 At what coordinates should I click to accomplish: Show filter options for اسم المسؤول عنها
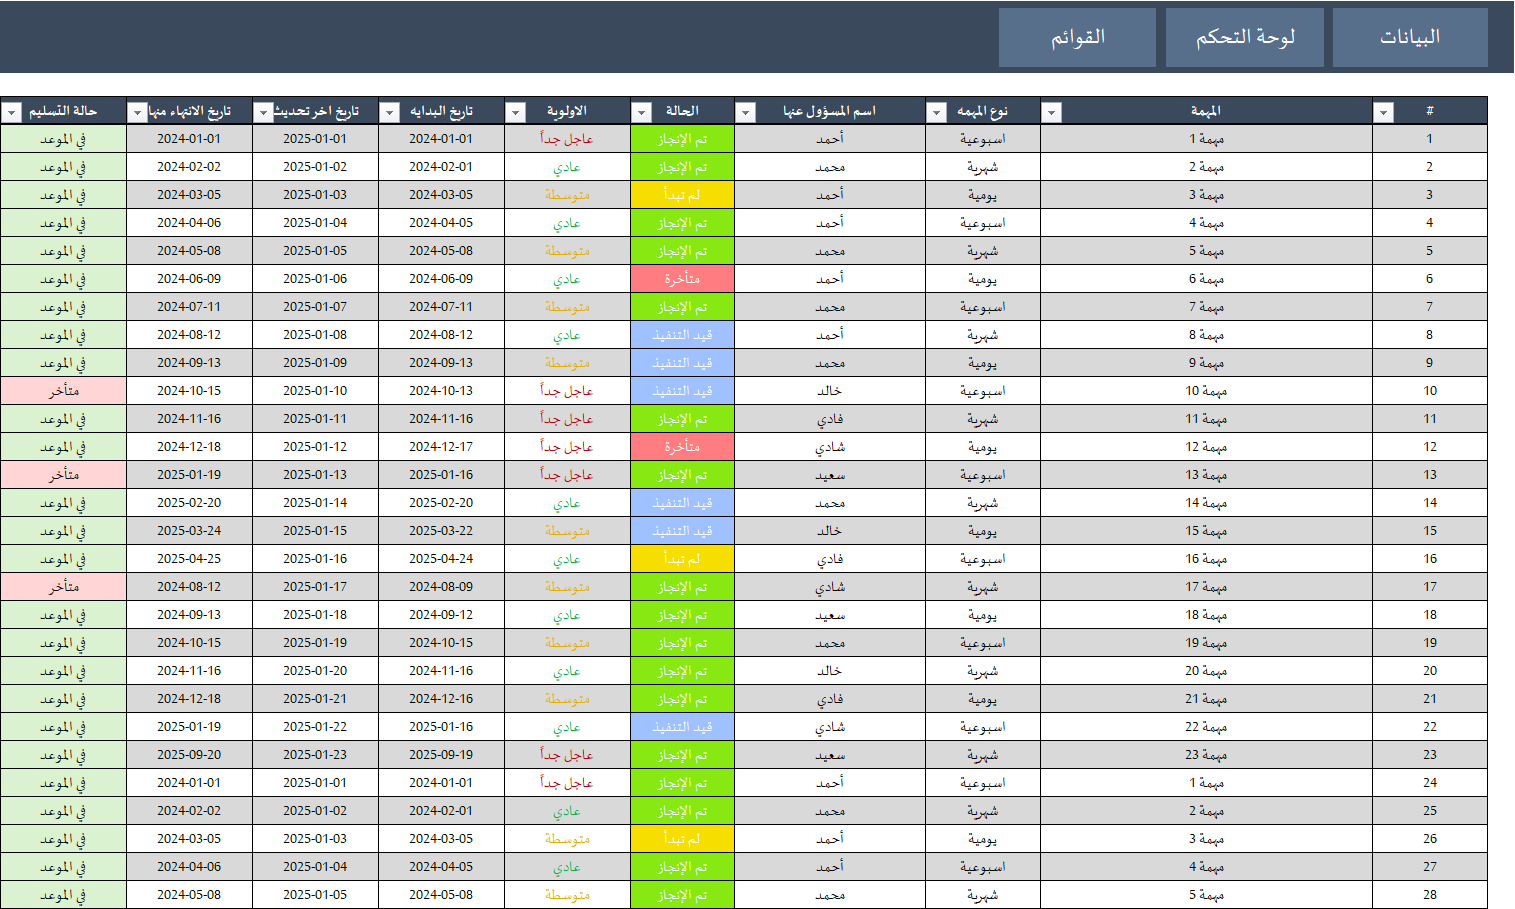[x=745, y=113]
